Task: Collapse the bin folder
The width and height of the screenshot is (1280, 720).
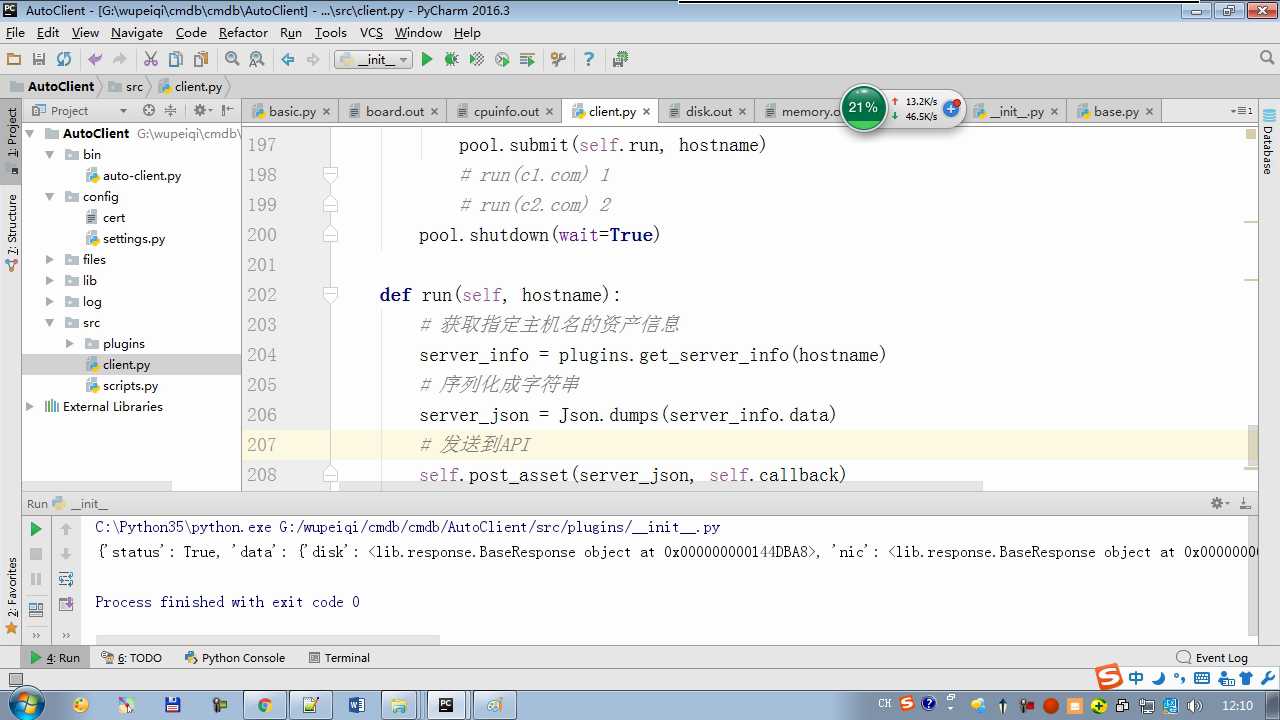Action: point(50,154)
